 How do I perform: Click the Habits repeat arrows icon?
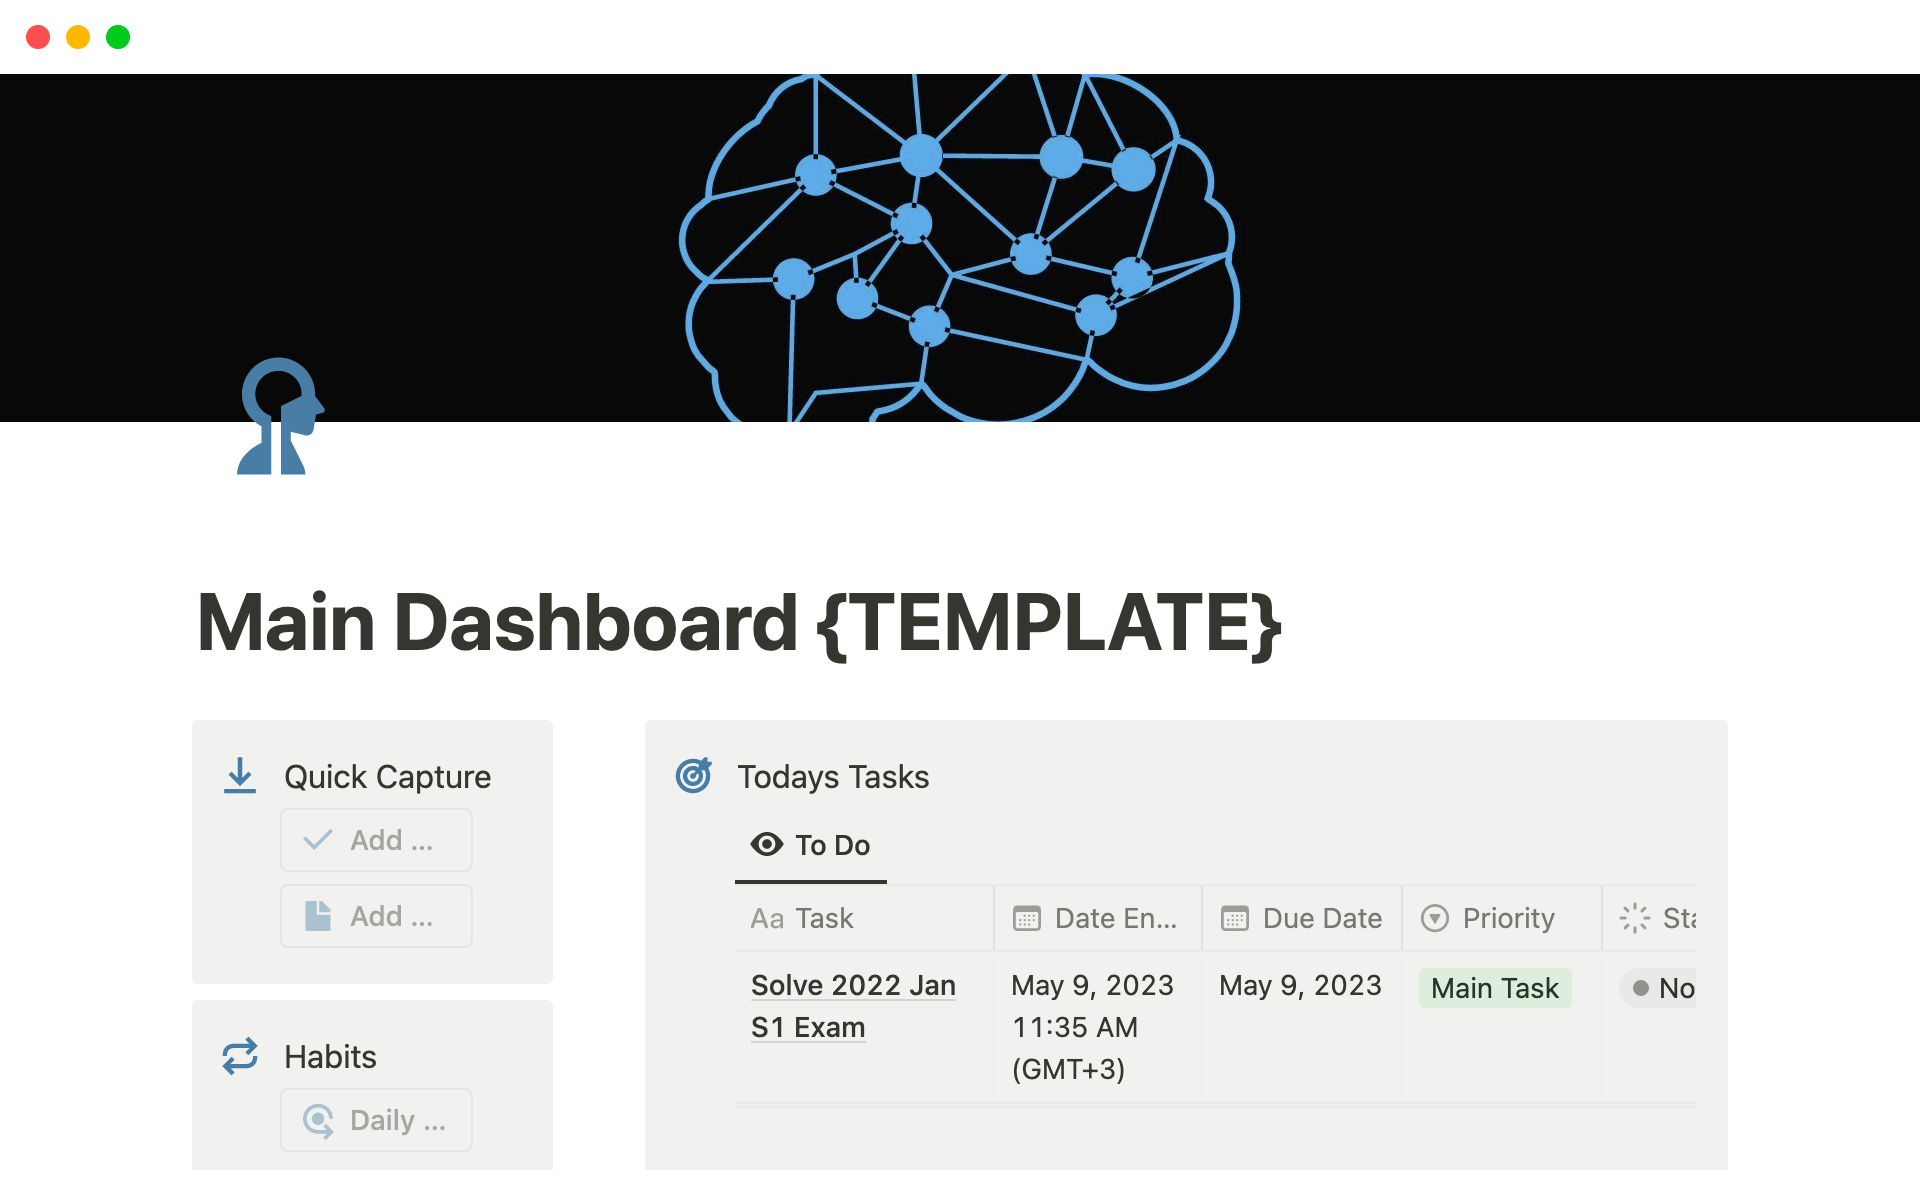[240, 1056]
